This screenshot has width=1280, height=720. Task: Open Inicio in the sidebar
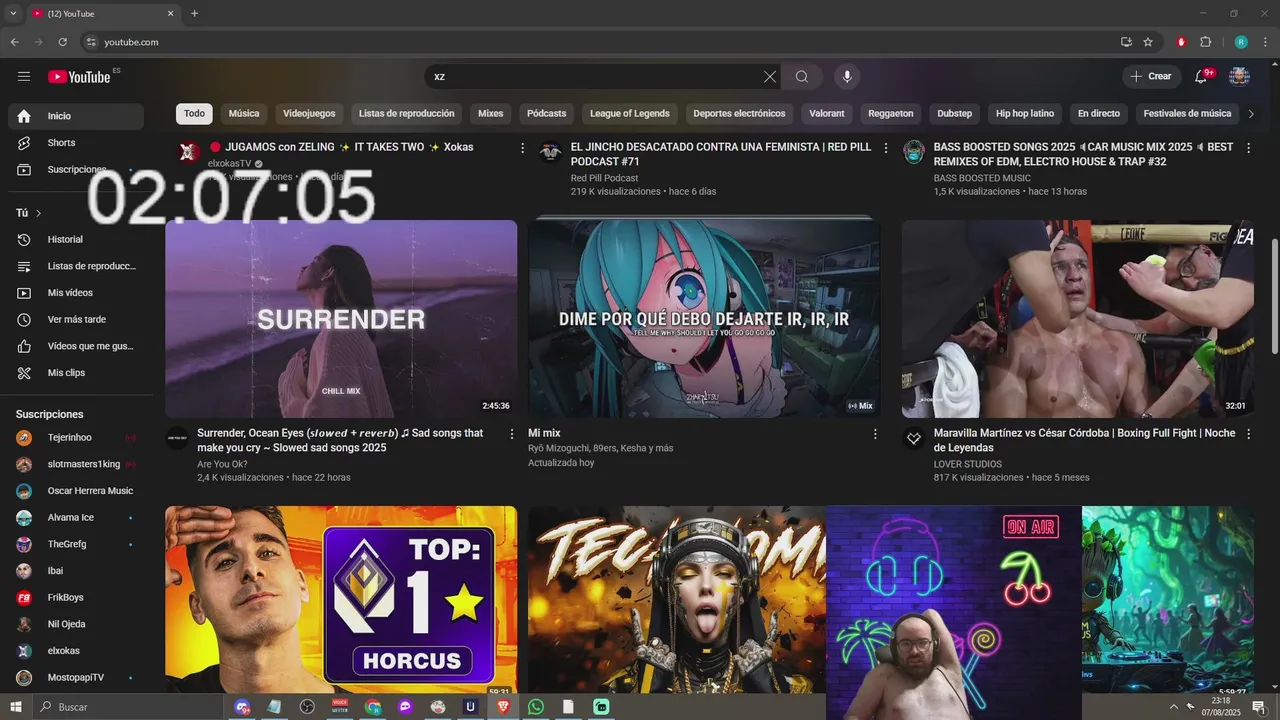[75, 116]
